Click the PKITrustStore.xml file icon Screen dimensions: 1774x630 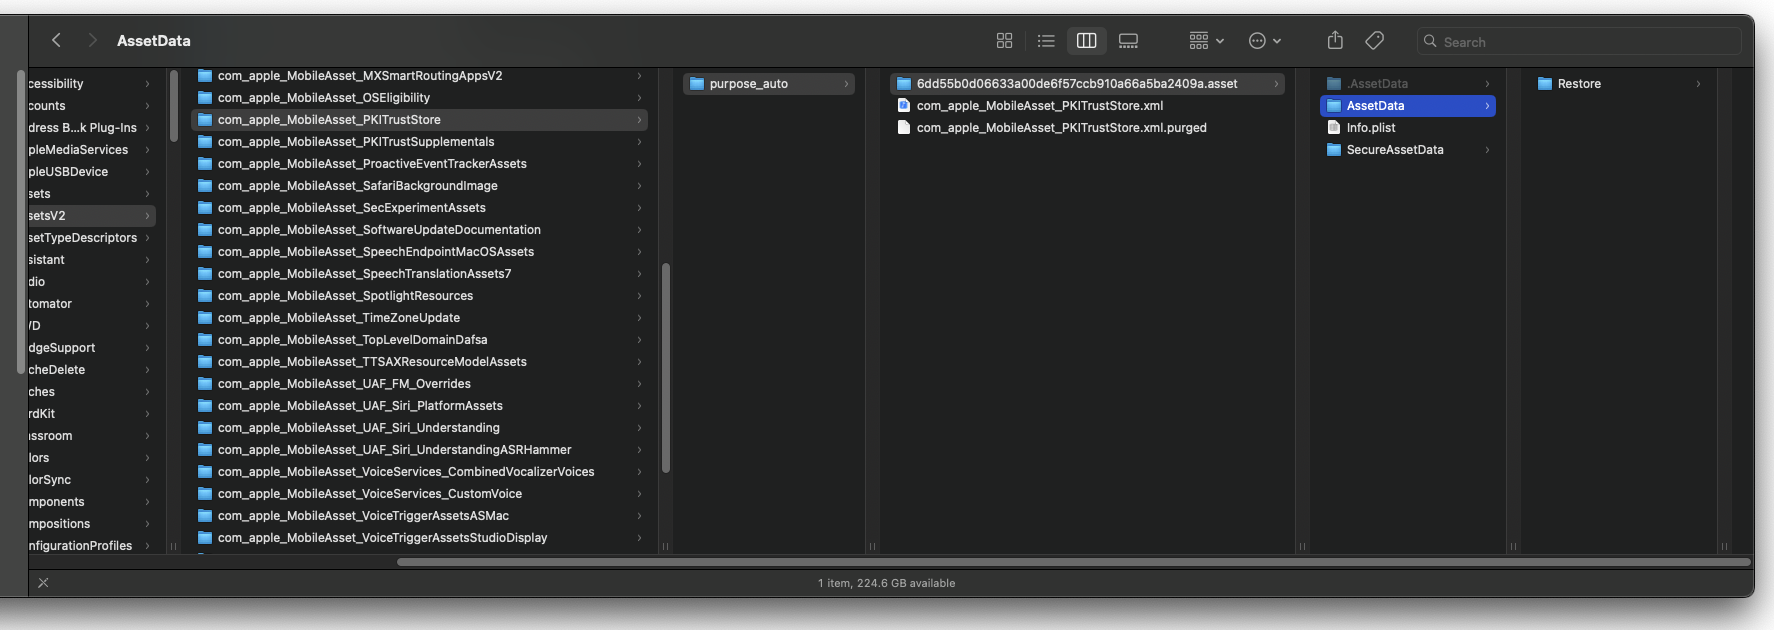click(x=904, y=105)
